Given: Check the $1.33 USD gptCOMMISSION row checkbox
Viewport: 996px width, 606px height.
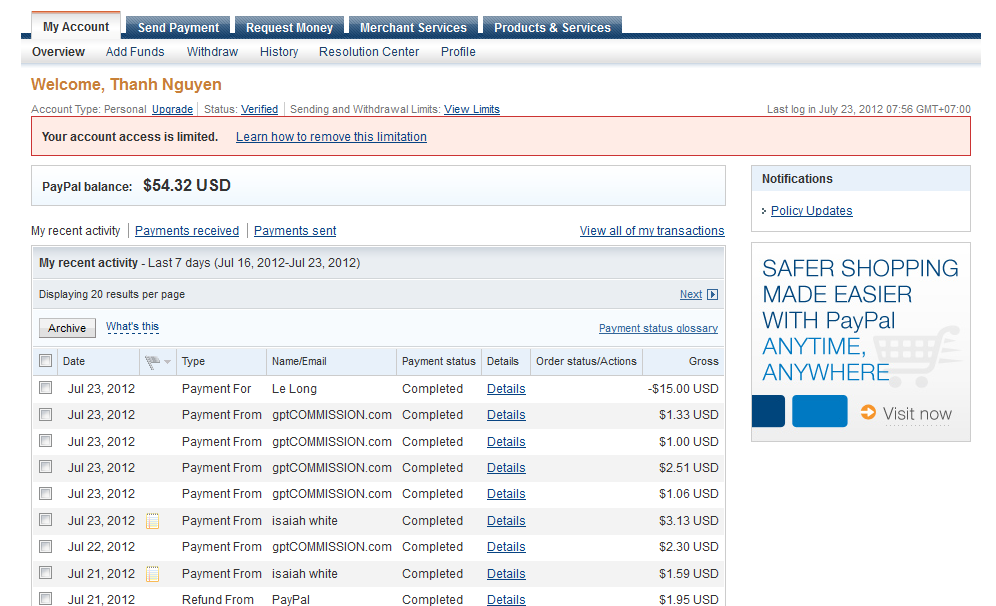Looking at the screenshot, I should pyautogui.click(x=46, y=414).
